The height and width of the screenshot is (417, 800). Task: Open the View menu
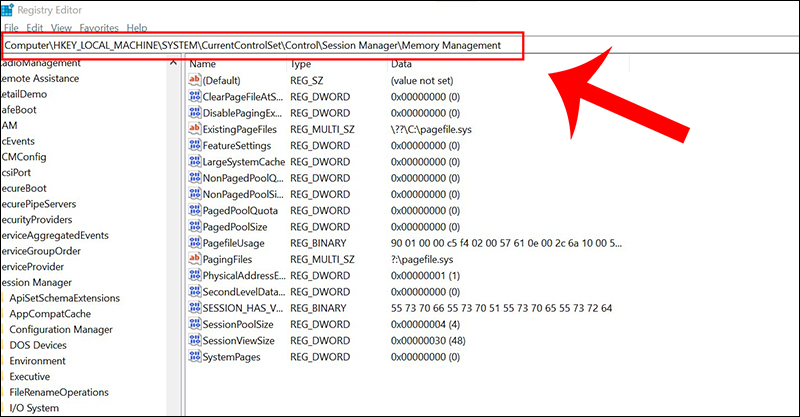[x=61, y=28]
